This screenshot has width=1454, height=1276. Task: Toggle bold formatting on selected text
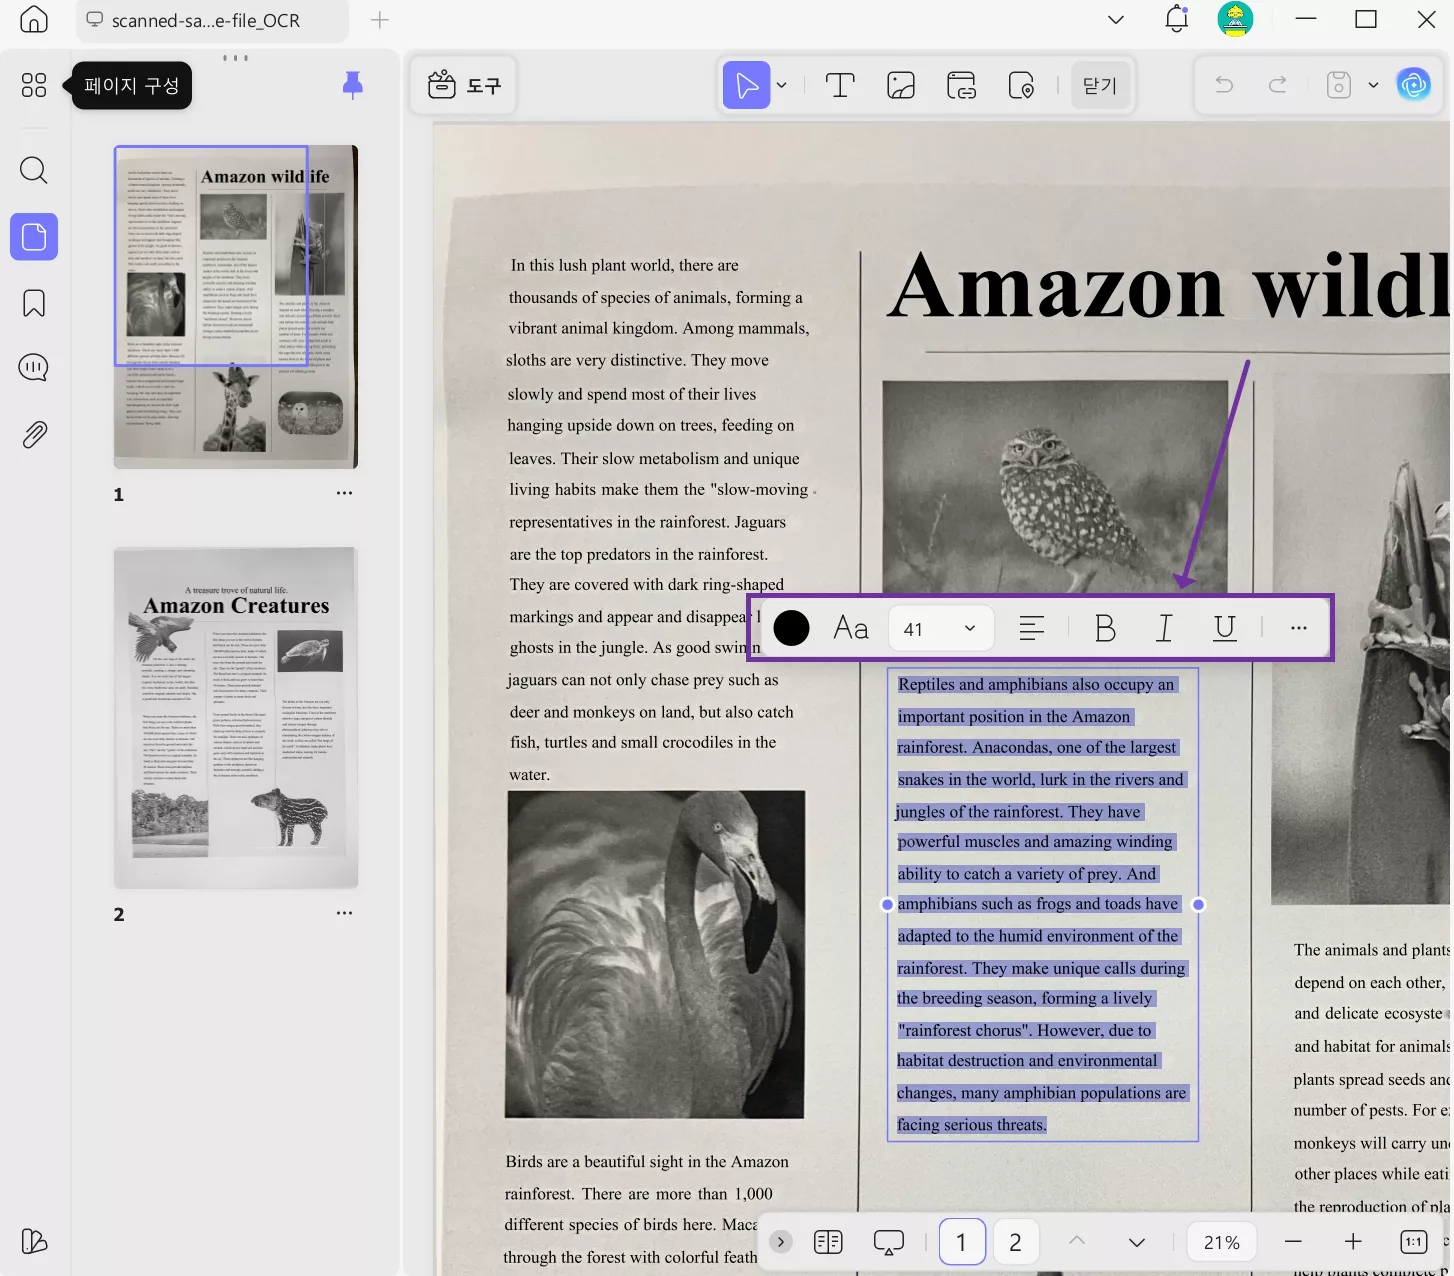[1105, 628]
